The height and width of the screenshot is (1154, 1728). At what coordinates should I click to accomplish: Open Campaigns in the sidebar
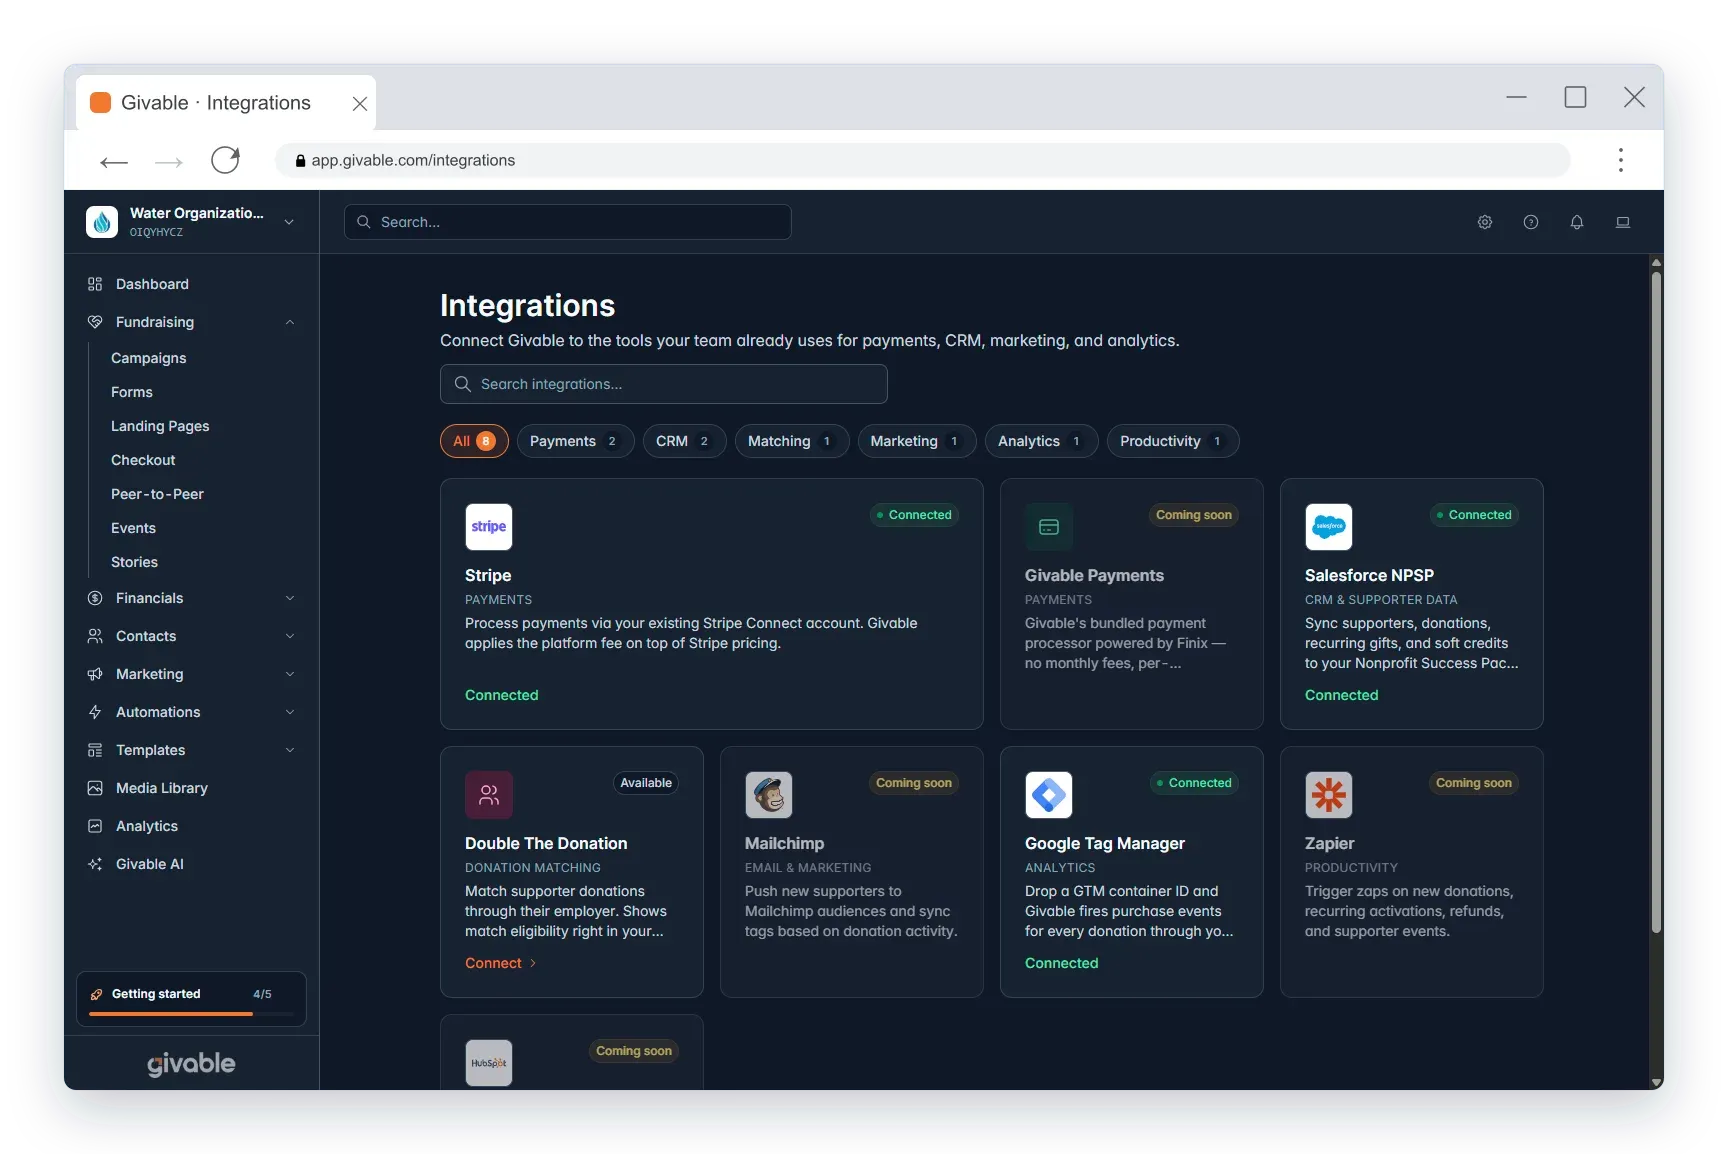click(149, 358)
